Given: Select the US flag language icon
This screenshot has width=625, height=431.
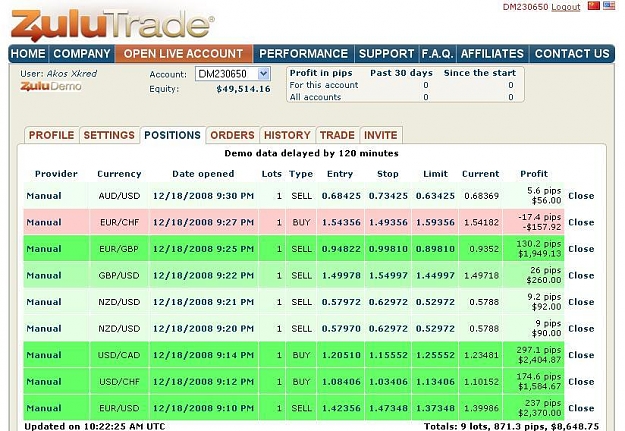Looking at the screenshot, I should [x=609, y=6].
